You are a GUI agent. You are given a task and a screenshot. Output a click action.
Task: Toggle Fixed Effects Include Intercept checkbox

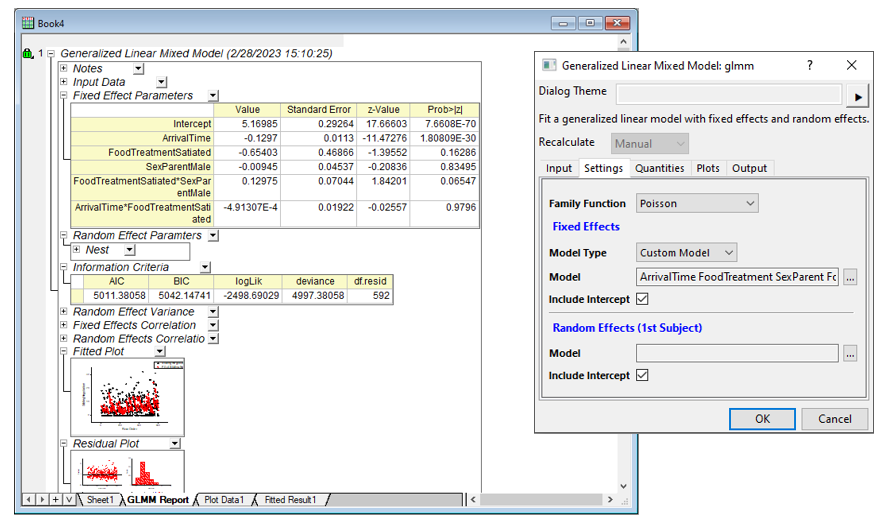point(642,299)
